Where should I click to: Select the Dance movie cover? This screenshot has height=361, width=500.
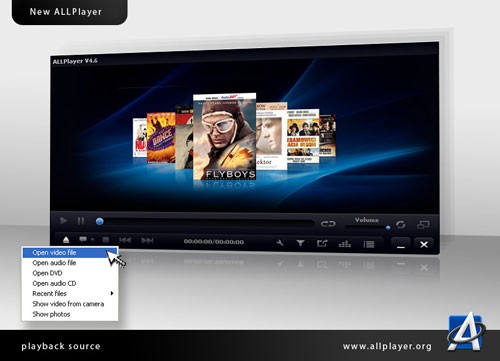tap(161, 138)
